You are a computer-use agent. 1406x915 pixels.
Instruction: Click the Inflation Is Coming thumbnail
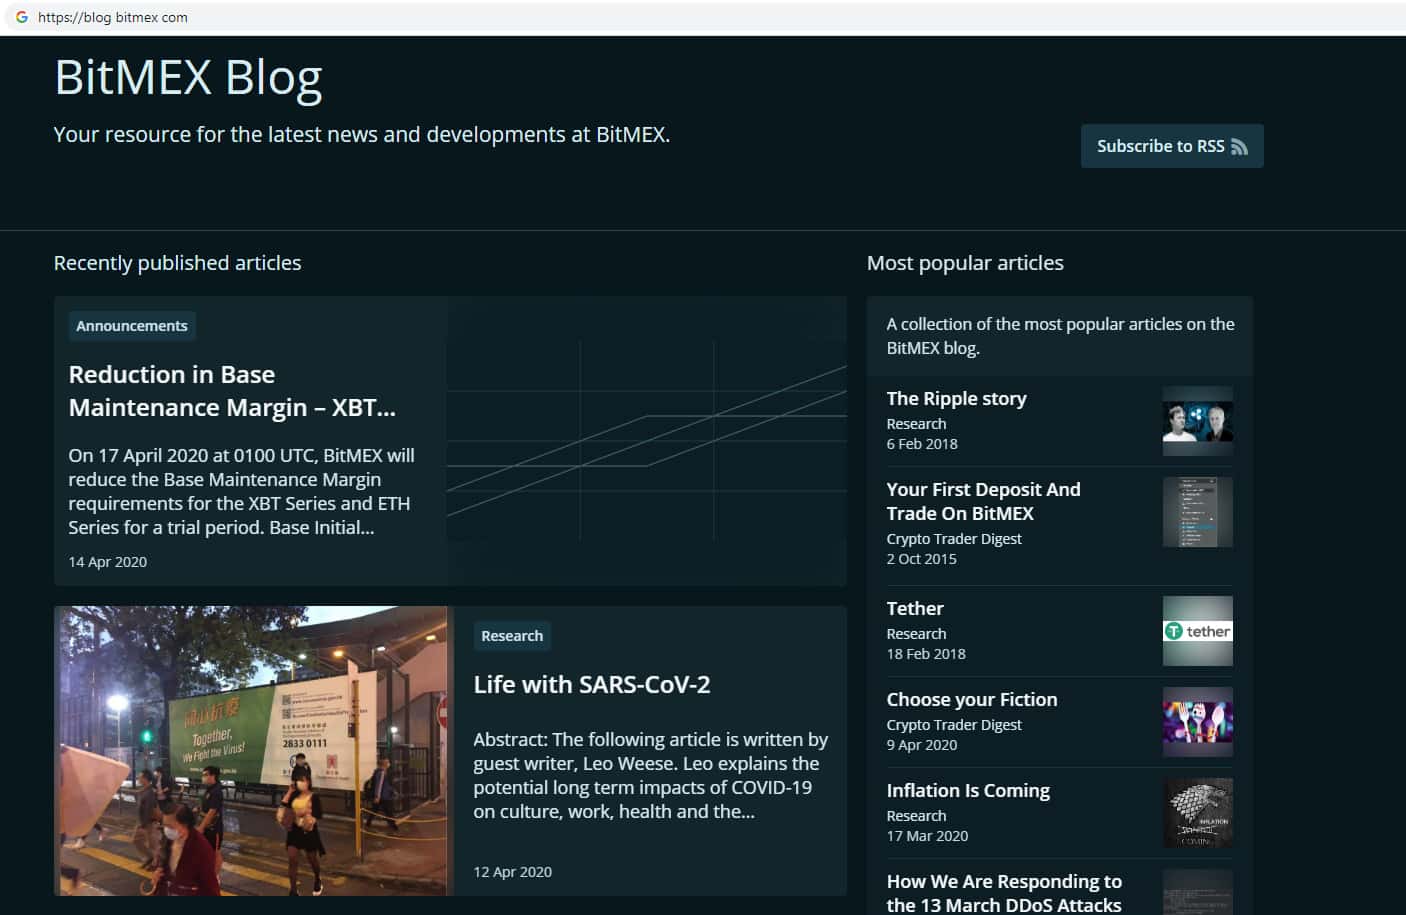click(1197, 813)
